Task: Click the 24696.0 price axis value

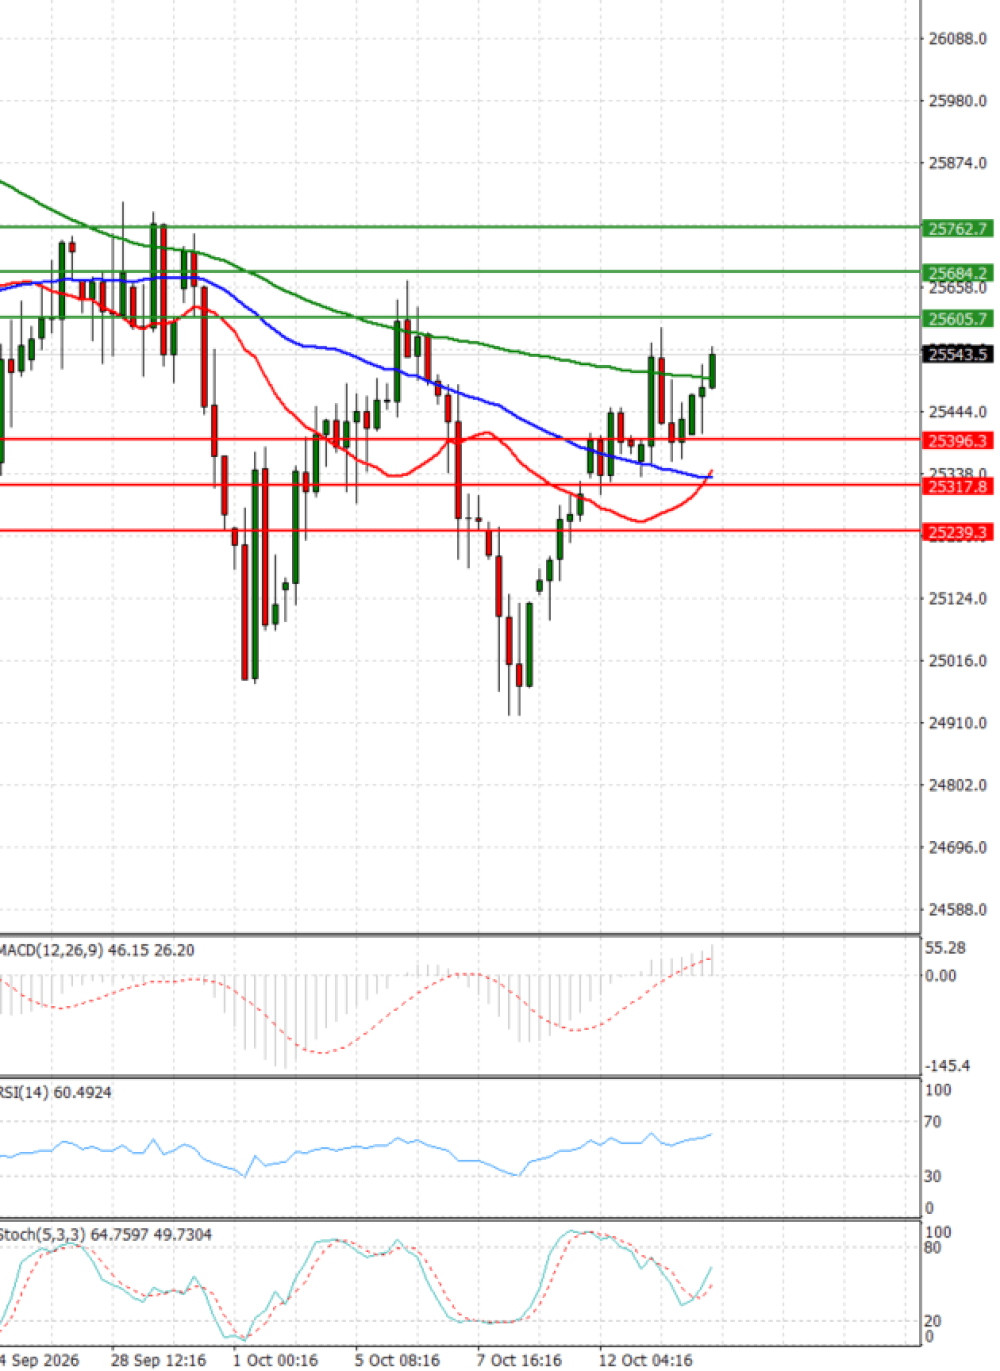Action: [957, 848]
